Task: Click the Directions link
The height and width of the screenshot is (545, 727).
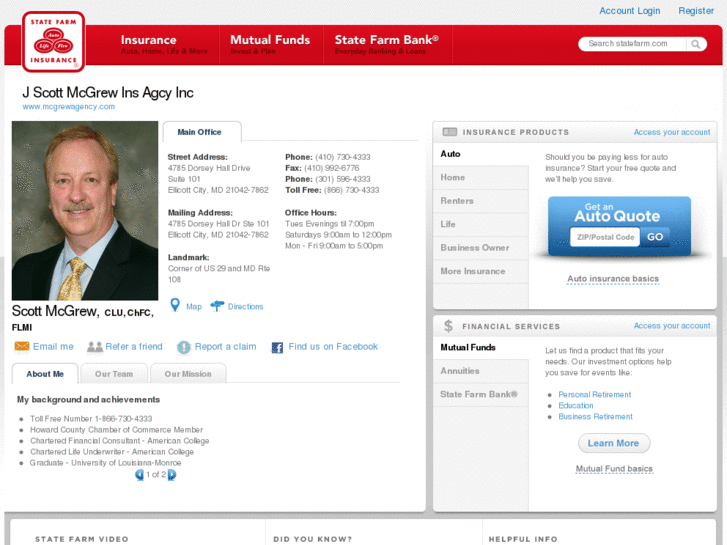Action: tap(245, 307)
